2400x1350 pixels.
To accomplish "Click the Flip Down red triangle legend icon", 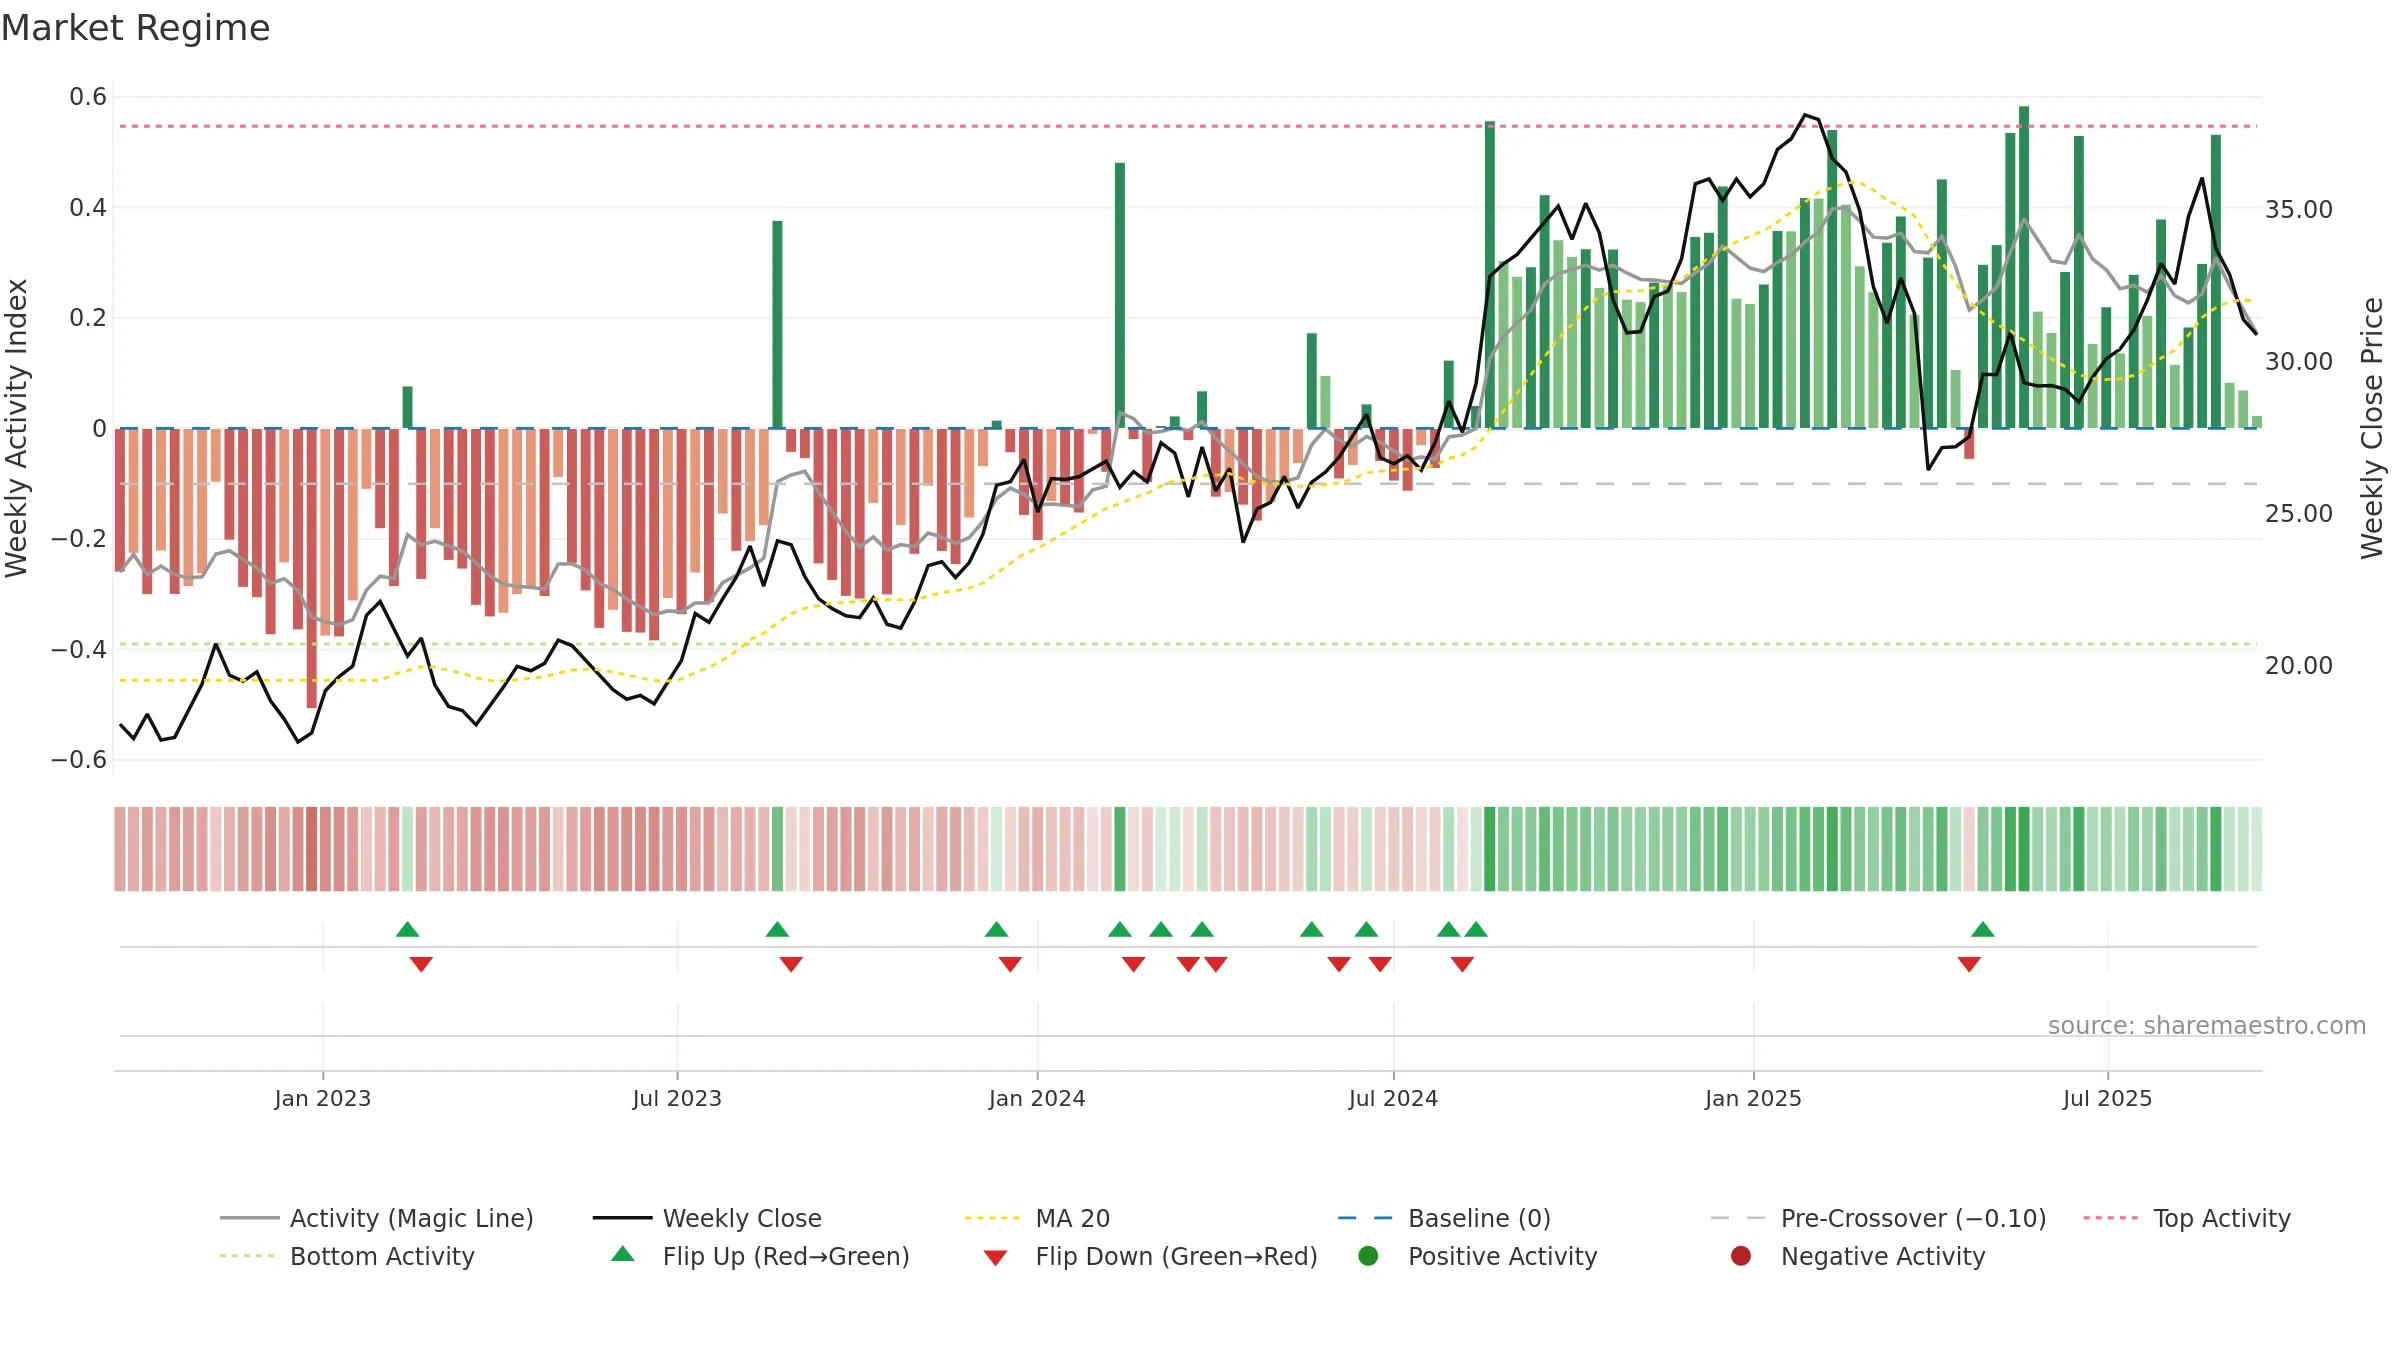I will coord(995,1257).
